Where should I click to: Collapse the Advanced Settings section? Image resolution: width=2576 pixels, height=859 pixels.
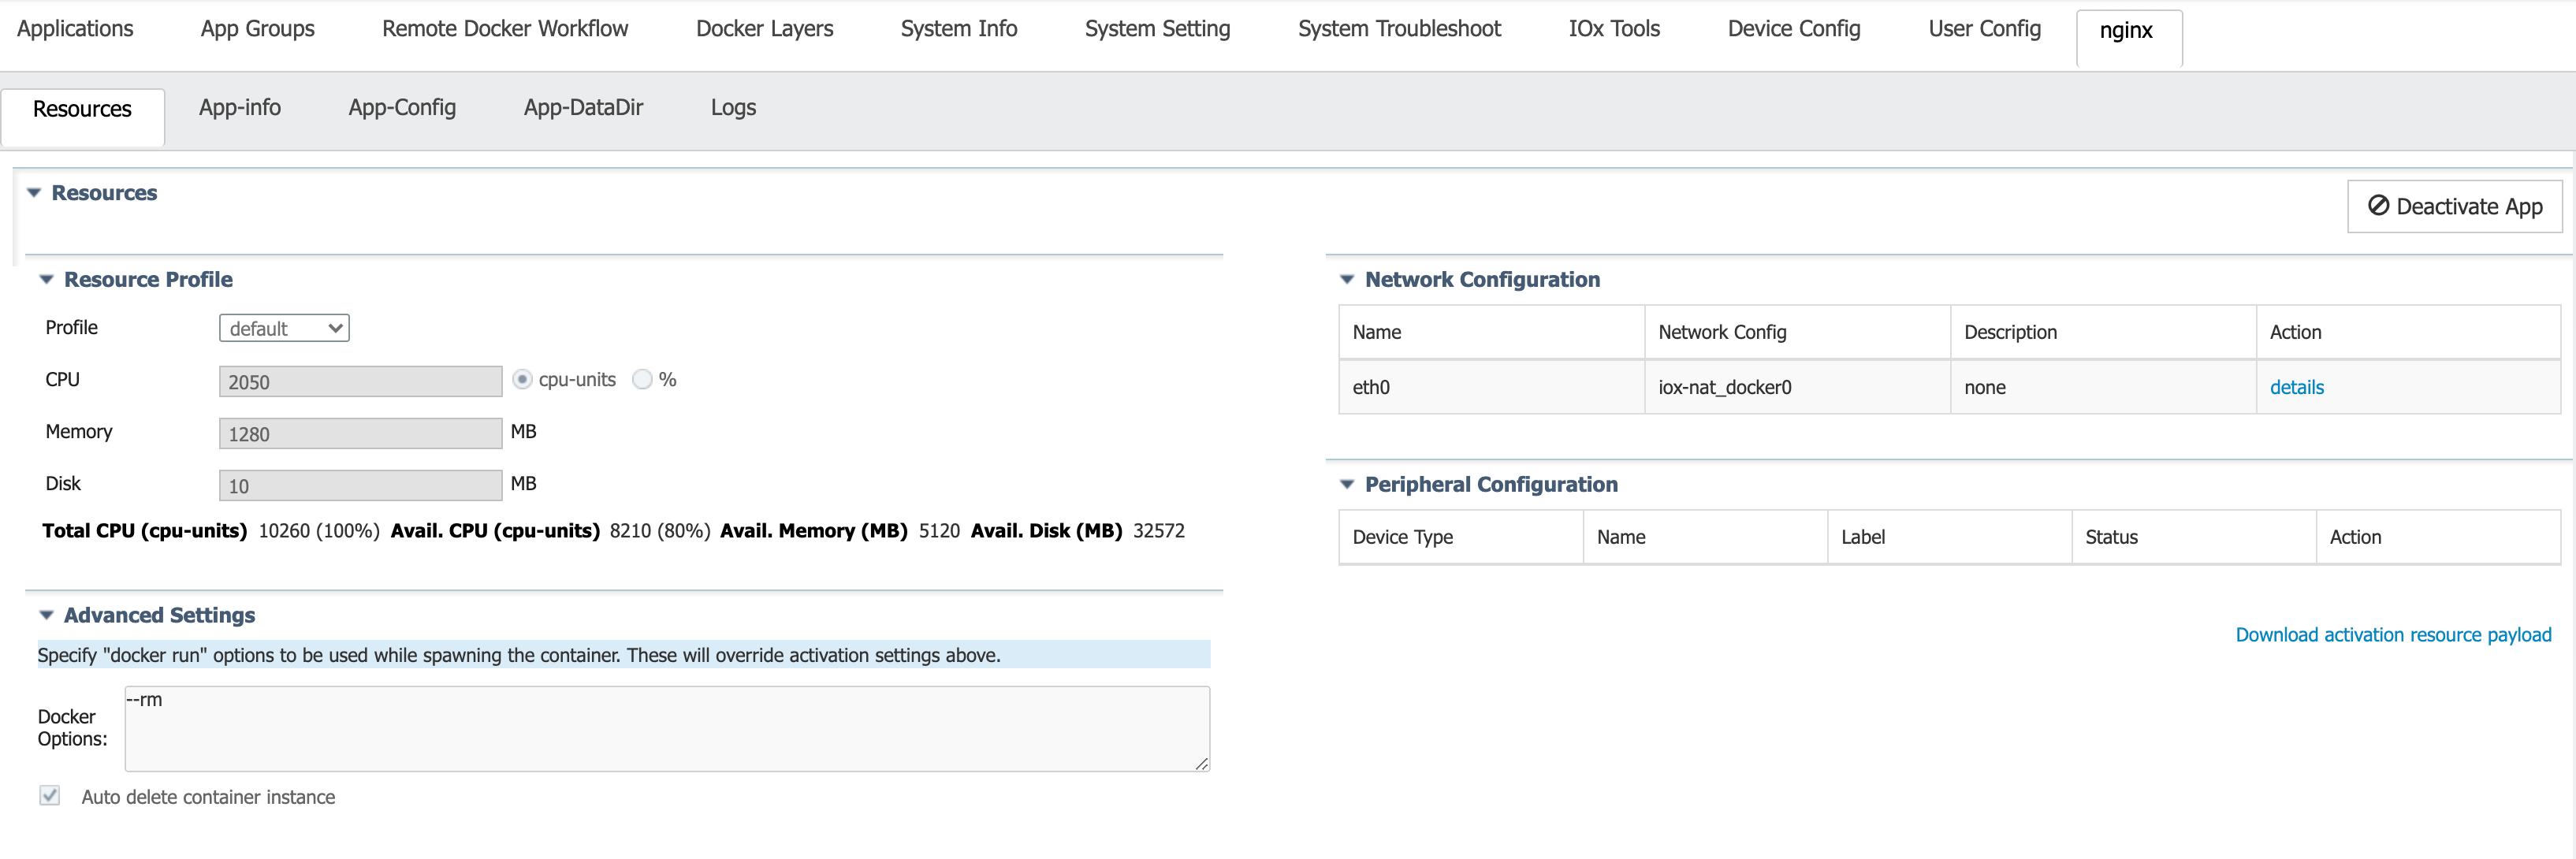tap(46, 615)
